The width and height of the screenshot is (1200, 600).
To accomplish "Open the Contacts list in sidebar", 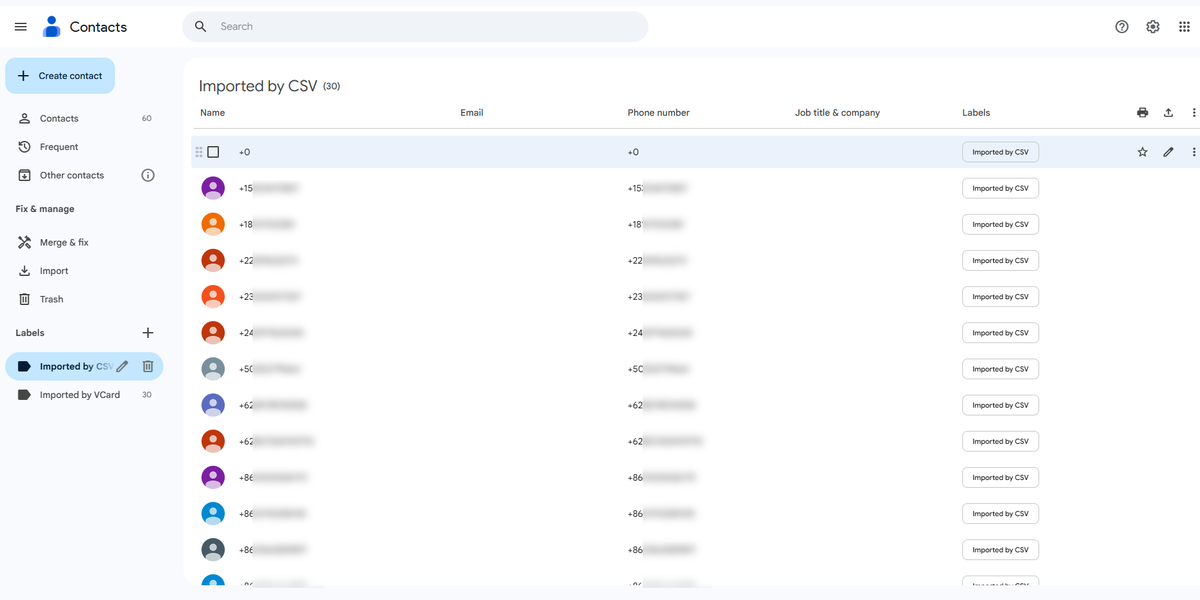I will click(x=84, y=118).
